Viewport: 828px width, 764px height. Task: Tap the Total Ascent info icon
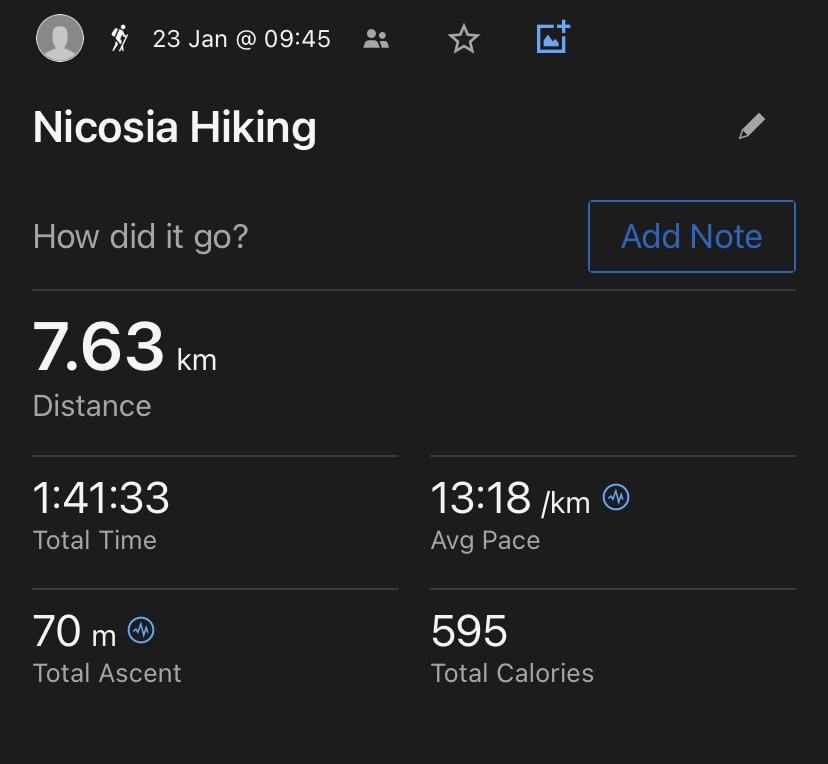(x=141, y=630)
